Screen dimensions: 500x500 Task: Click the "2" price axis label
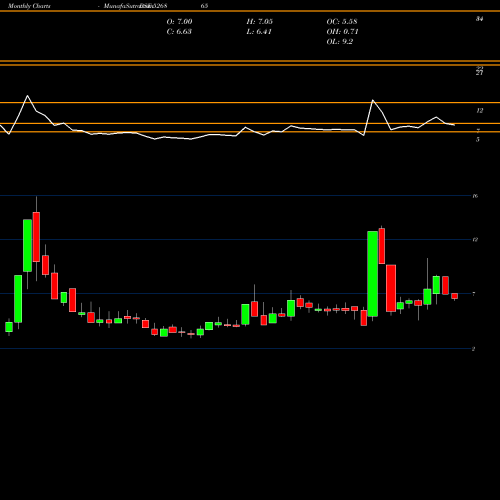pyautogui.click(x=473, y=349)
